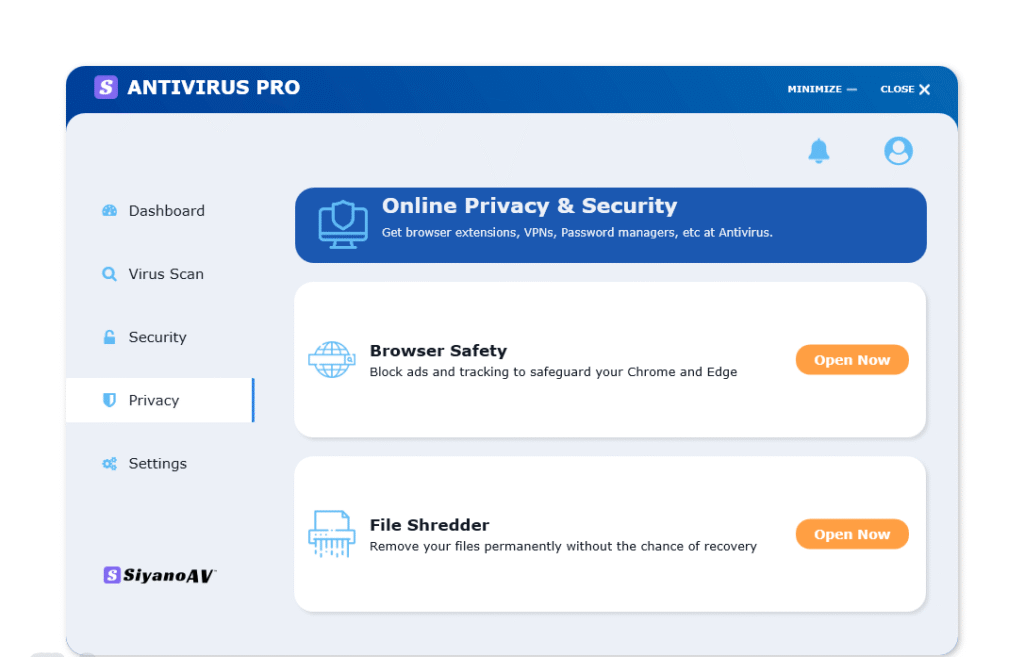Open Settings using the gears icon
Screen dimensions: 1024x657
(x=108, y=463)
